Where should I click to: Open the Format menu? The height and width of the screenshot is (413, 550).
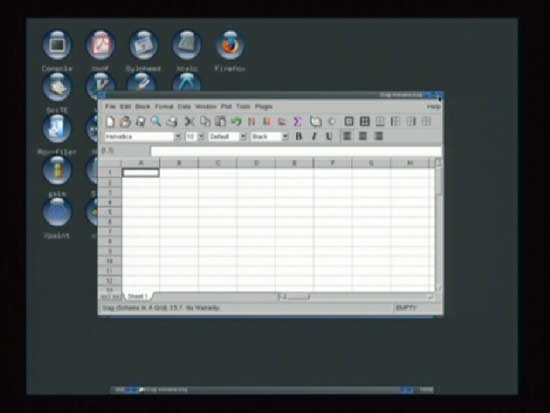(164, 106)
